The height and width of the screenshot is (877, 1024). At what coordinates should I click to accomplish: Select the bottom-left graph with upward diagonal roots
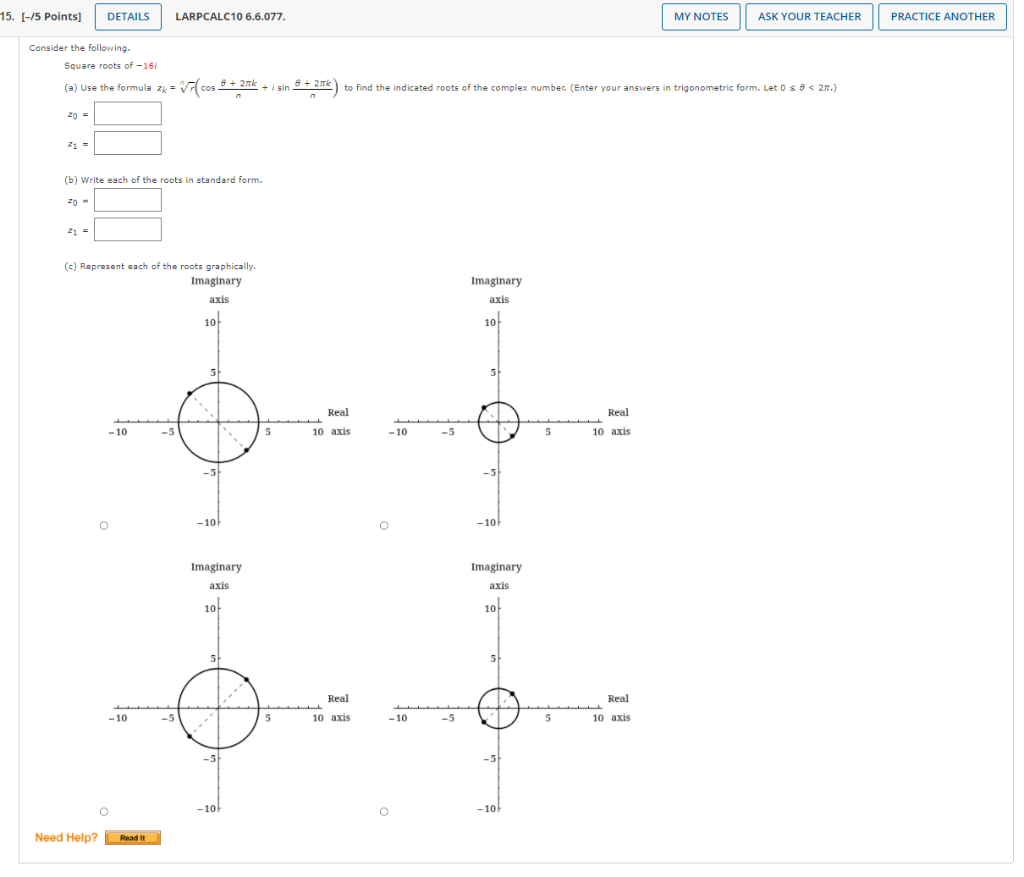point(104,811)
